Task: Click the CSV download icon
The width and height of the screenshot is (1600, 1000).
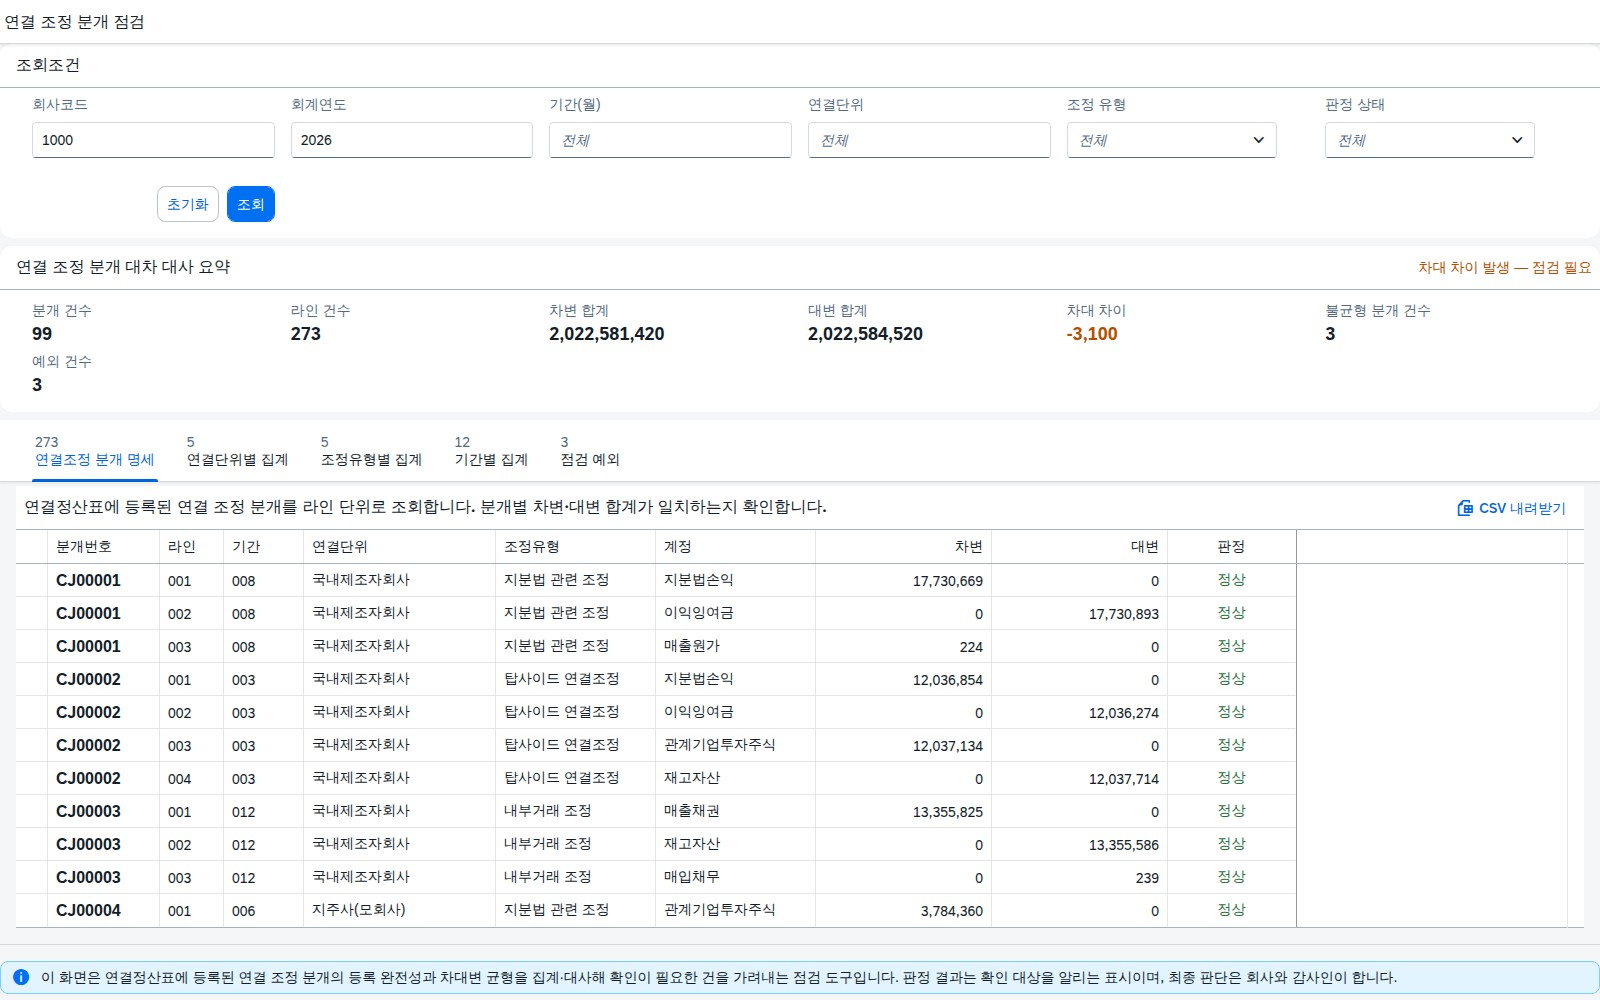Action: tap(1465, 508)
